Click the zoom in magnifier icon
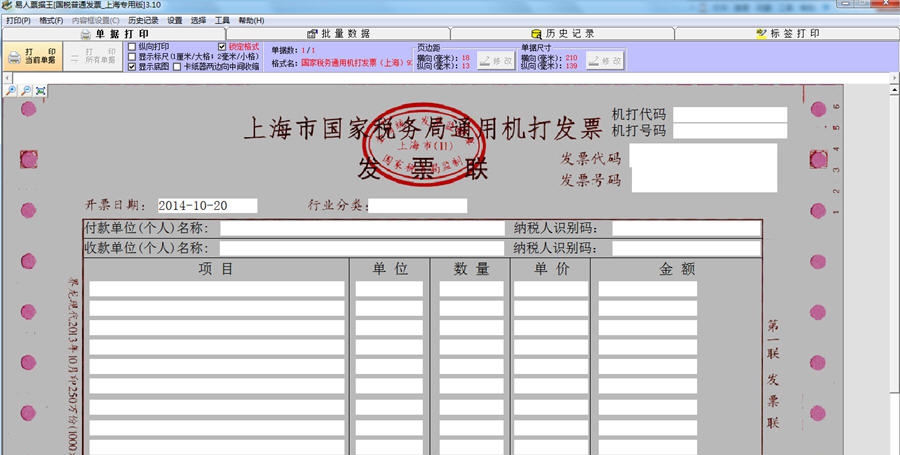 pyautogui.click(x=11, y=91)
